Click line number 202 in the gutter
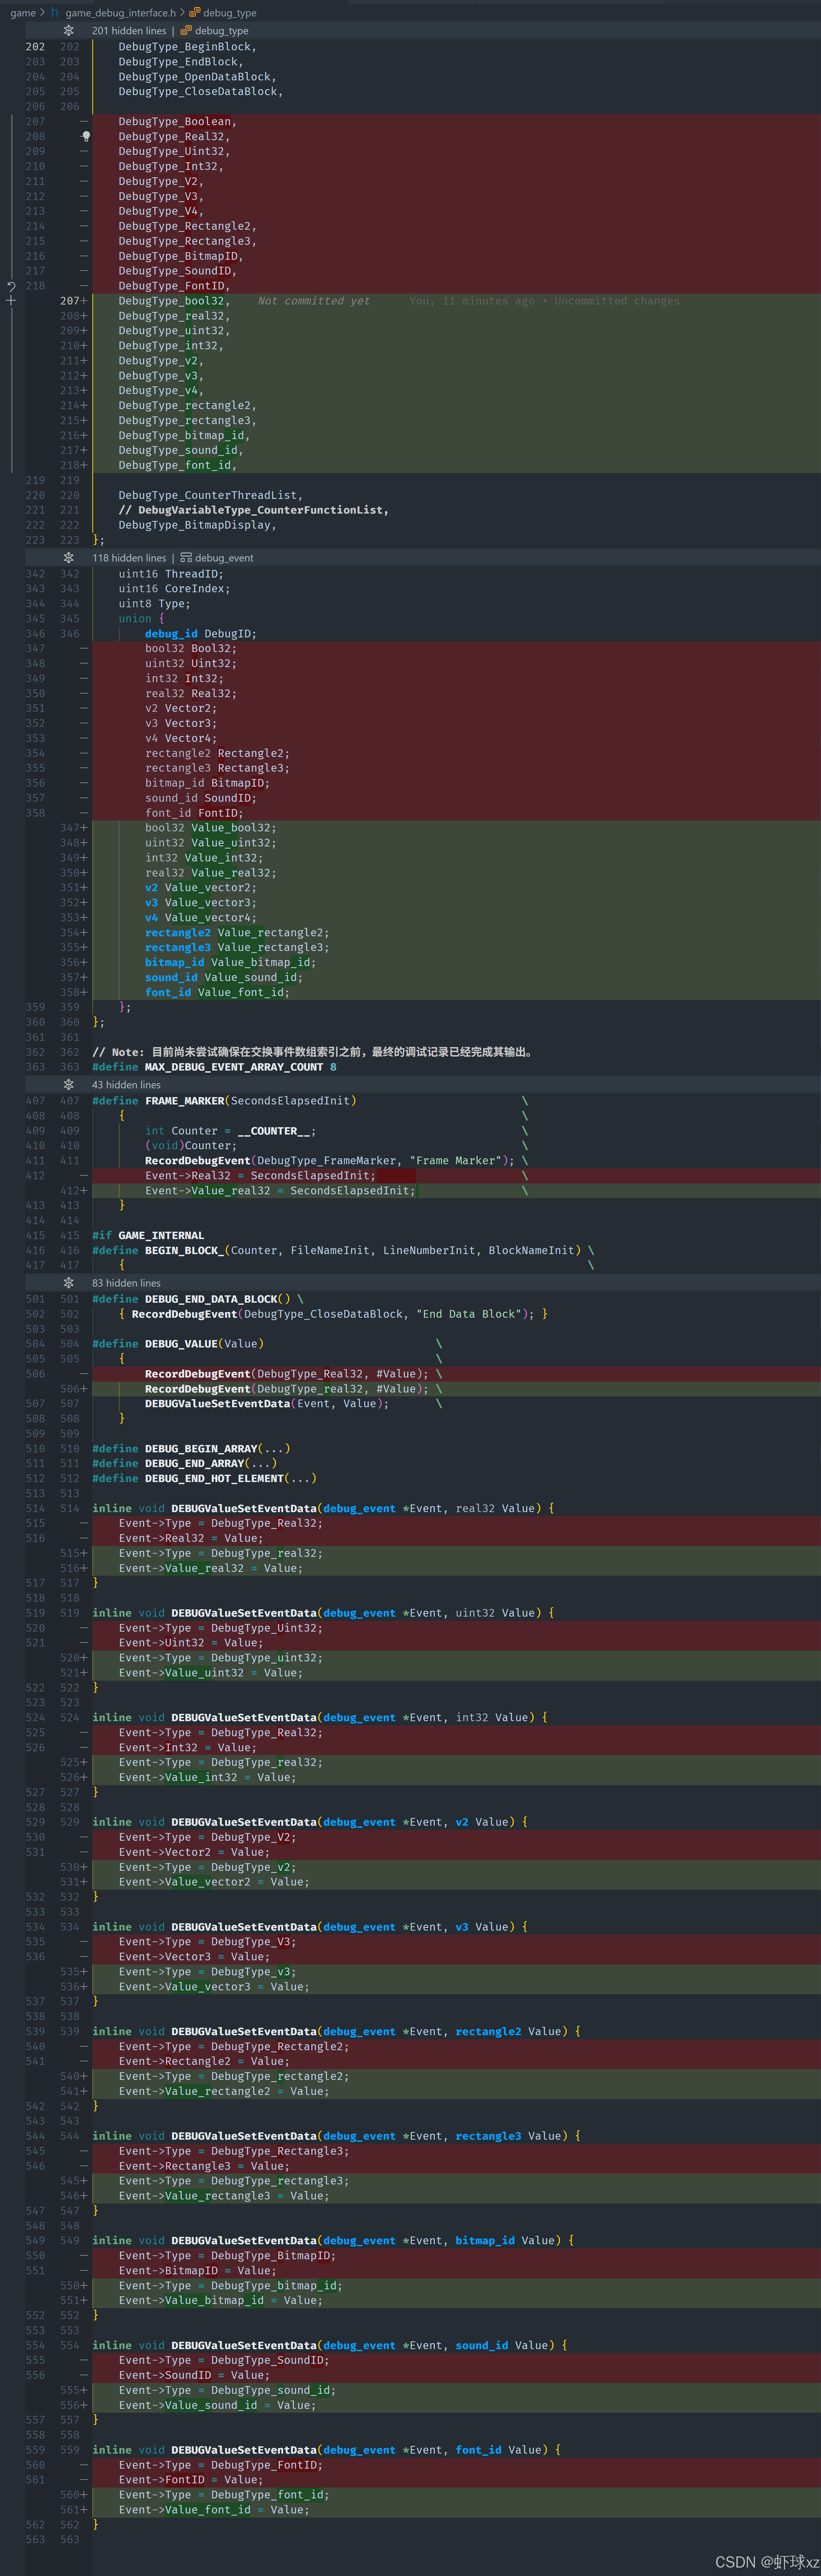This screenshot has width=821, height=2576. tap(35, 47)
